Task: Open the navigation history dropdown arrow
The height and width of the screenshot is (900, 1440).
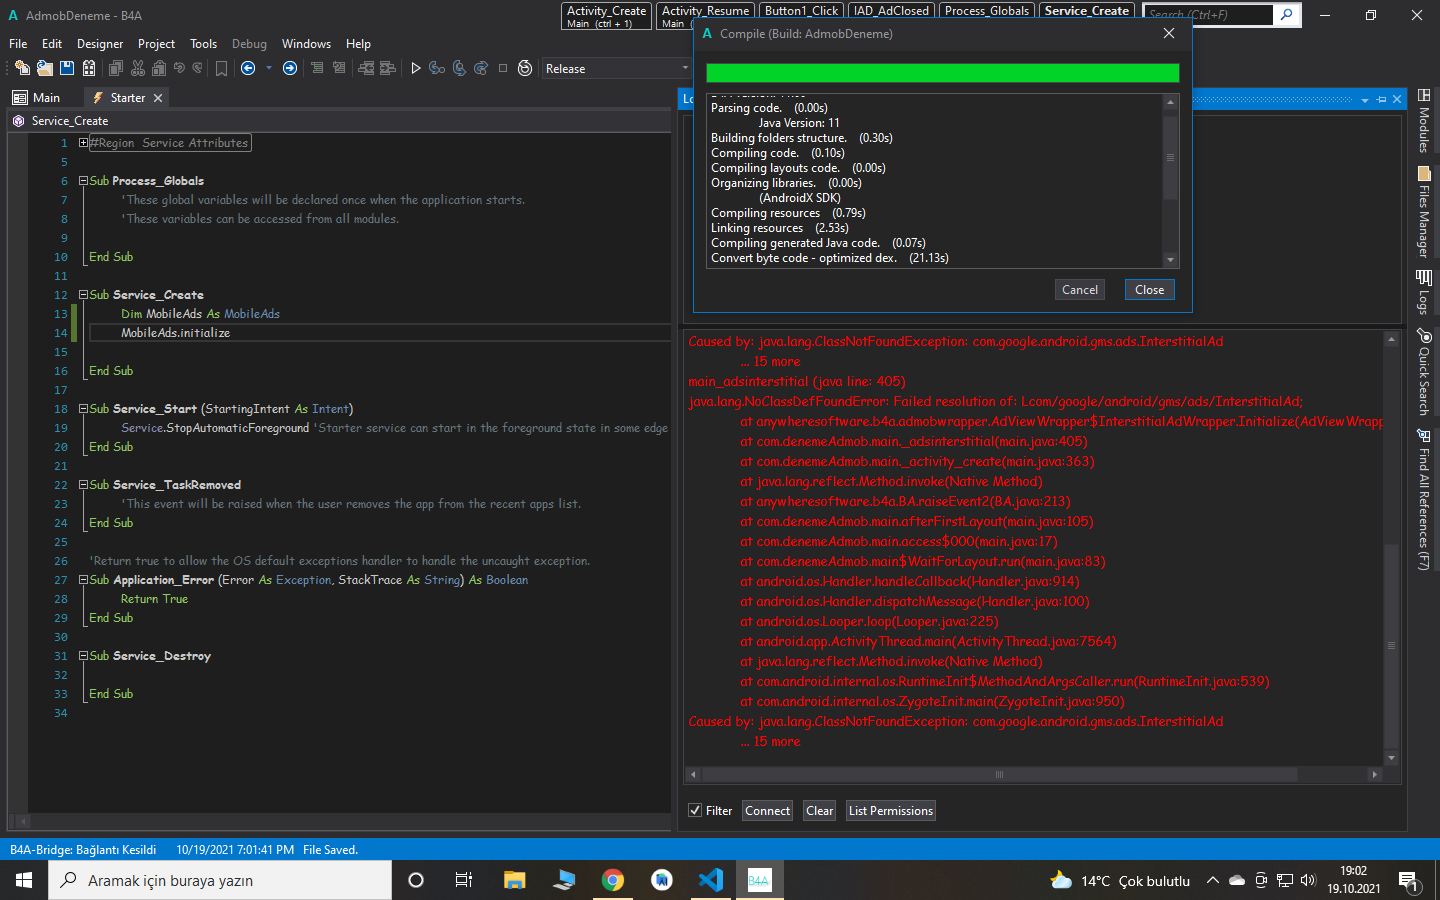Action: click(x=269, y=68)
